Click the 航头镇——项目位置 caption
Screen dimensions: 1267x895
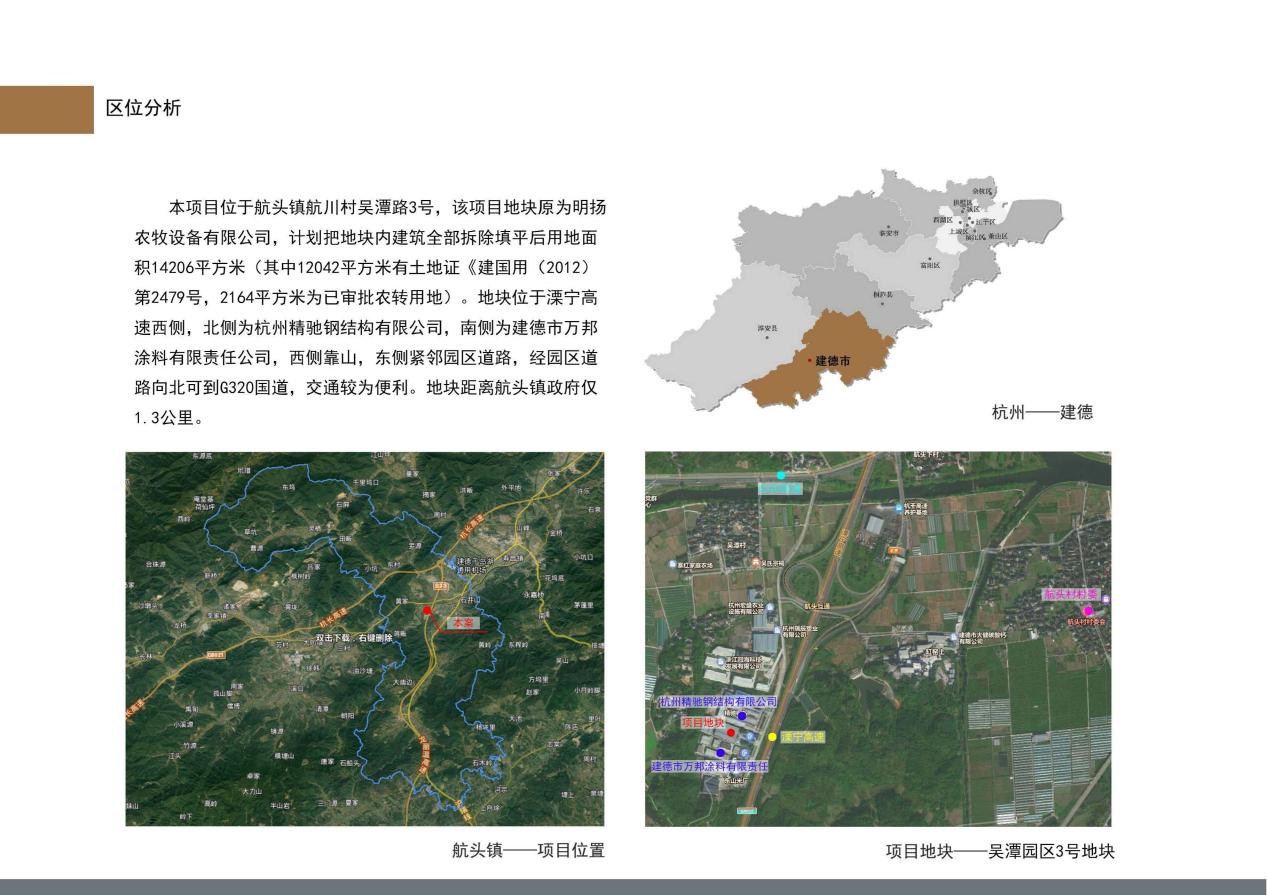click(528, 851)
